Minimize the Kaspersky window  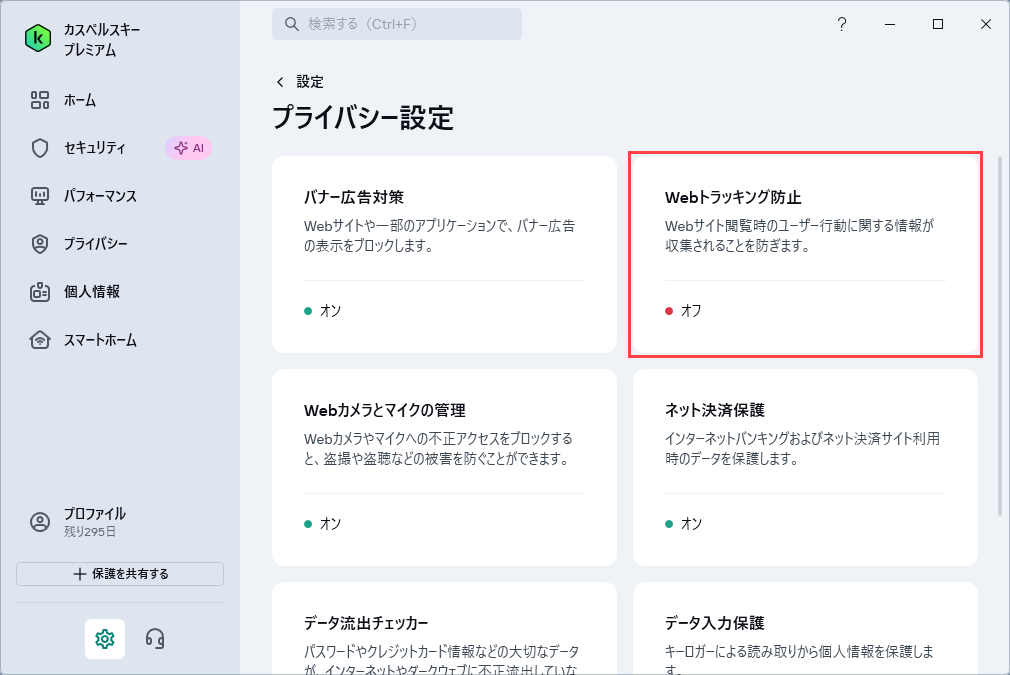890,24
